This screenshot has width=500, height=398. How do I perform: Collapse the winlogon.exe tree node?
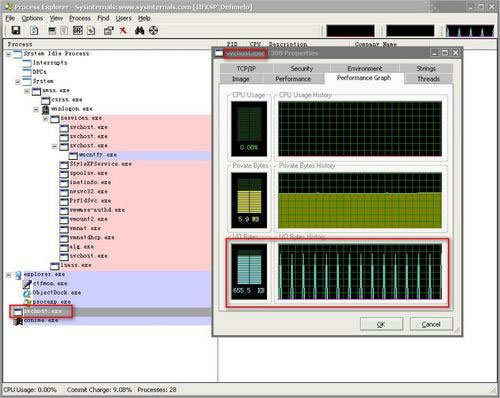coord(36,109)
